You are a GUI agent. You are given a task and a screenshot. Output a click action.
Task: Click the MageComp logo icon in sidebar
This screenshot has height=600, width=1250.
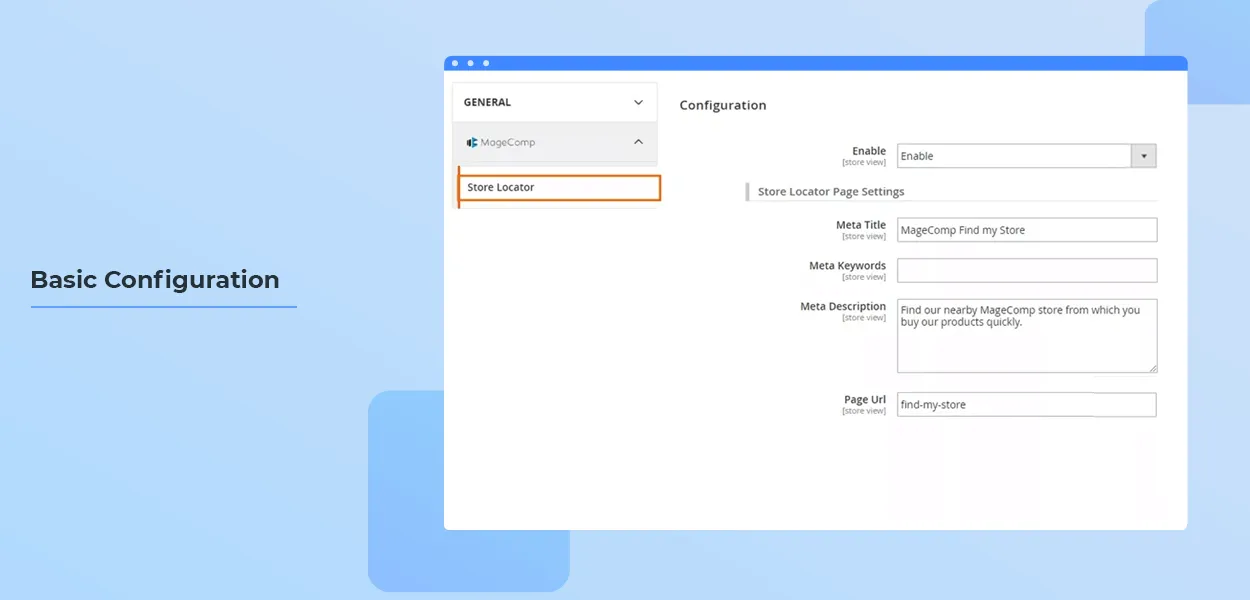pos(472,143)
